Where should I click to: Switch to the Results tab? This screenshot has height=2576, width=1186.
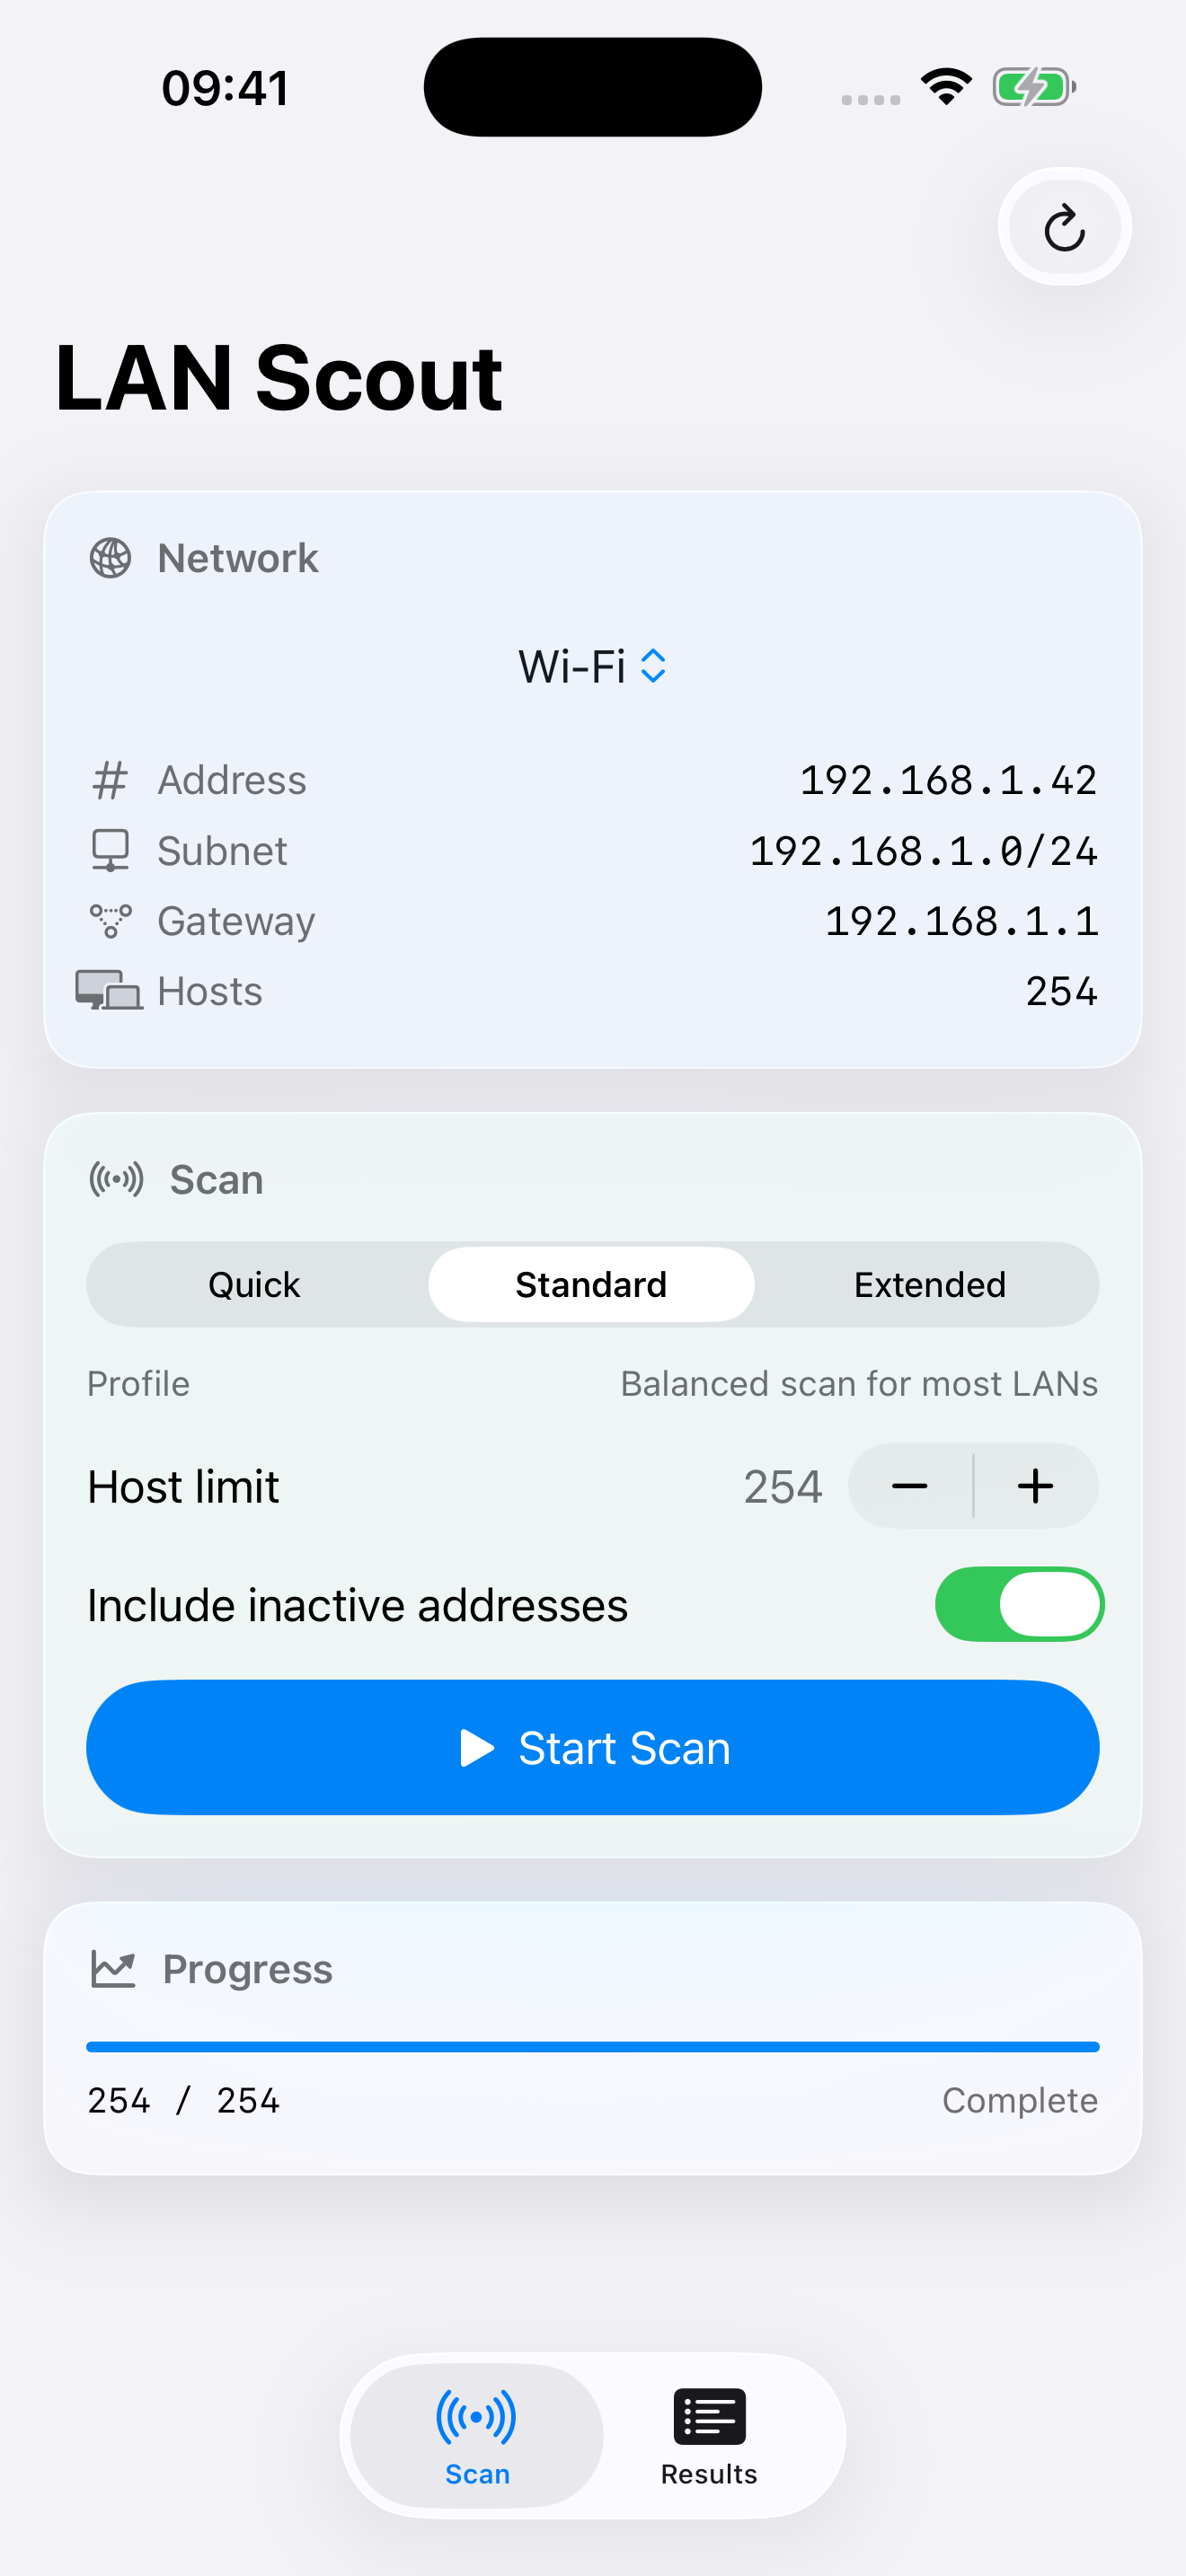tap(709, 2437)
